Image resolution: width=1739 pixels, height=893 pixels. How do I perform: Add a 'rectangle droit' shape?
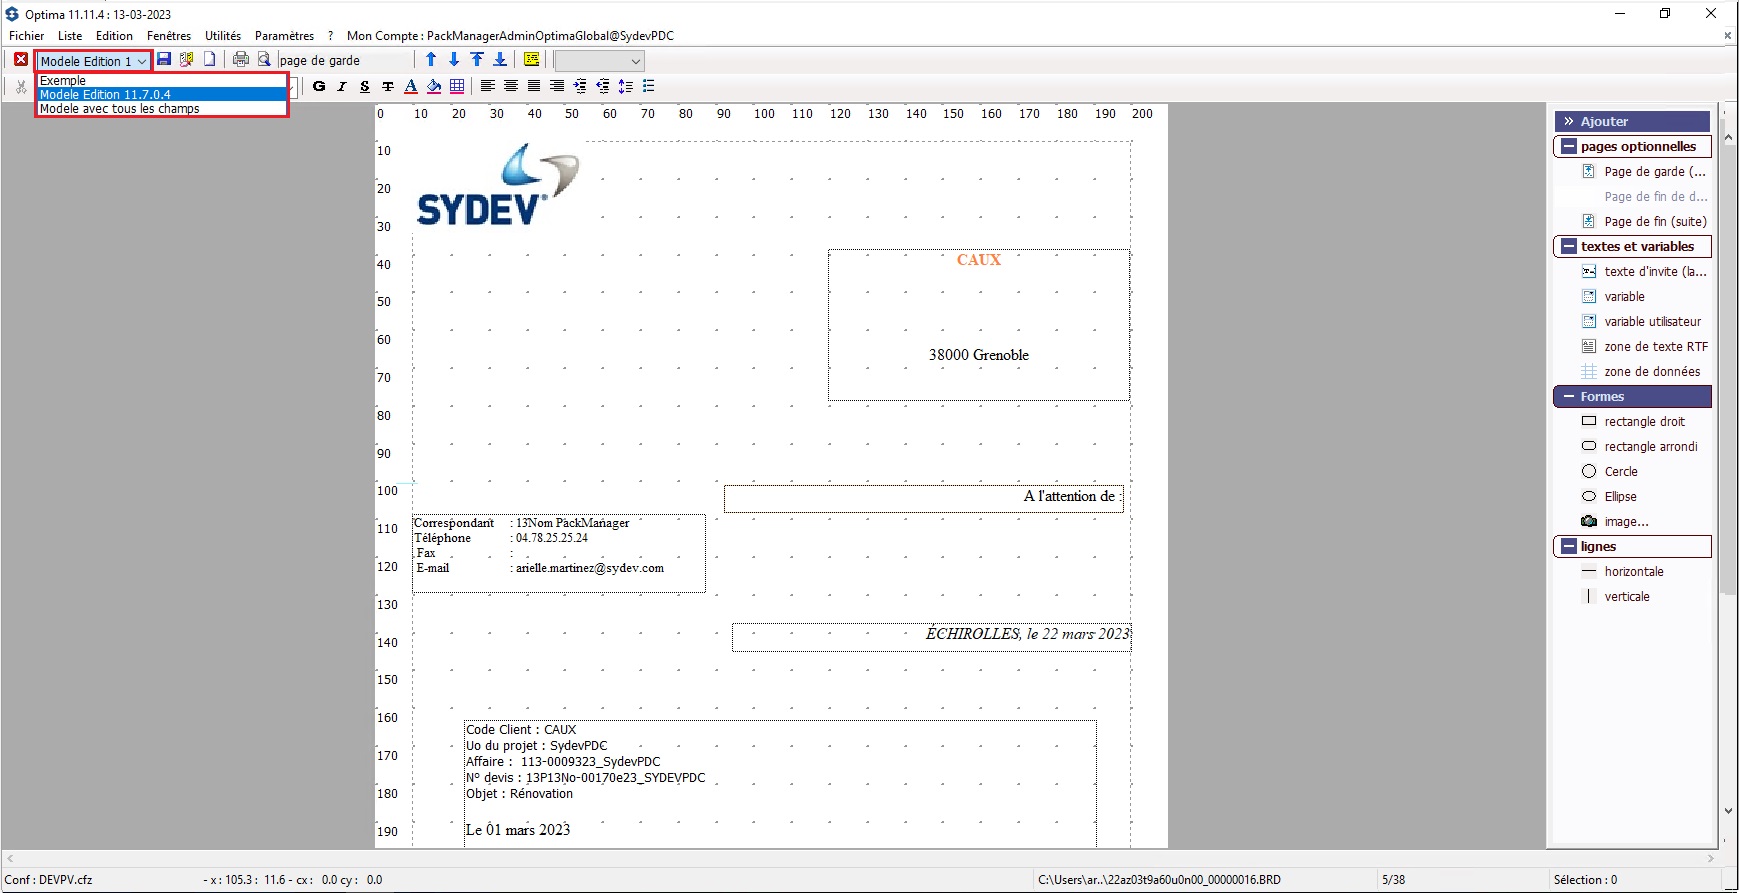coord(1633,421)
